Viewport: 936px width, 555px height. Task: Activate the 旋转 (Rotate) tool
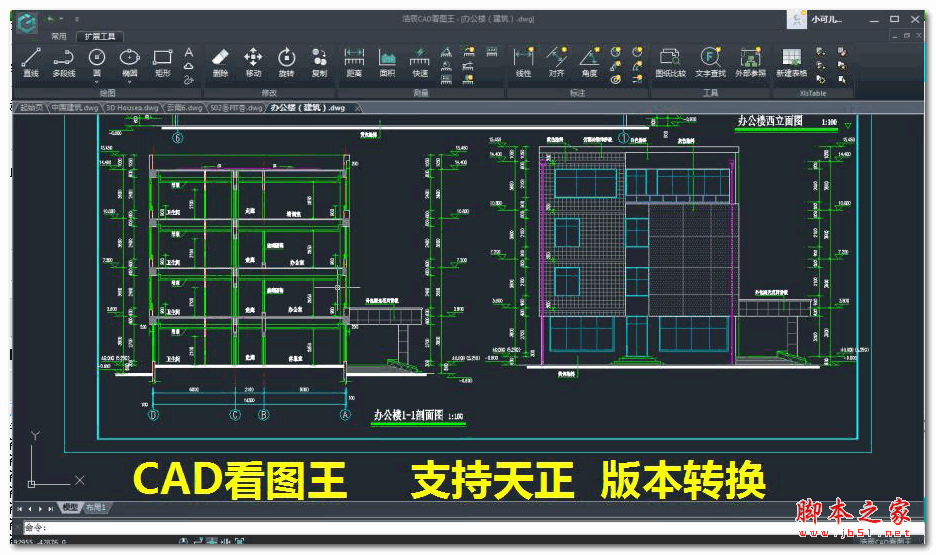coord(287,63)
